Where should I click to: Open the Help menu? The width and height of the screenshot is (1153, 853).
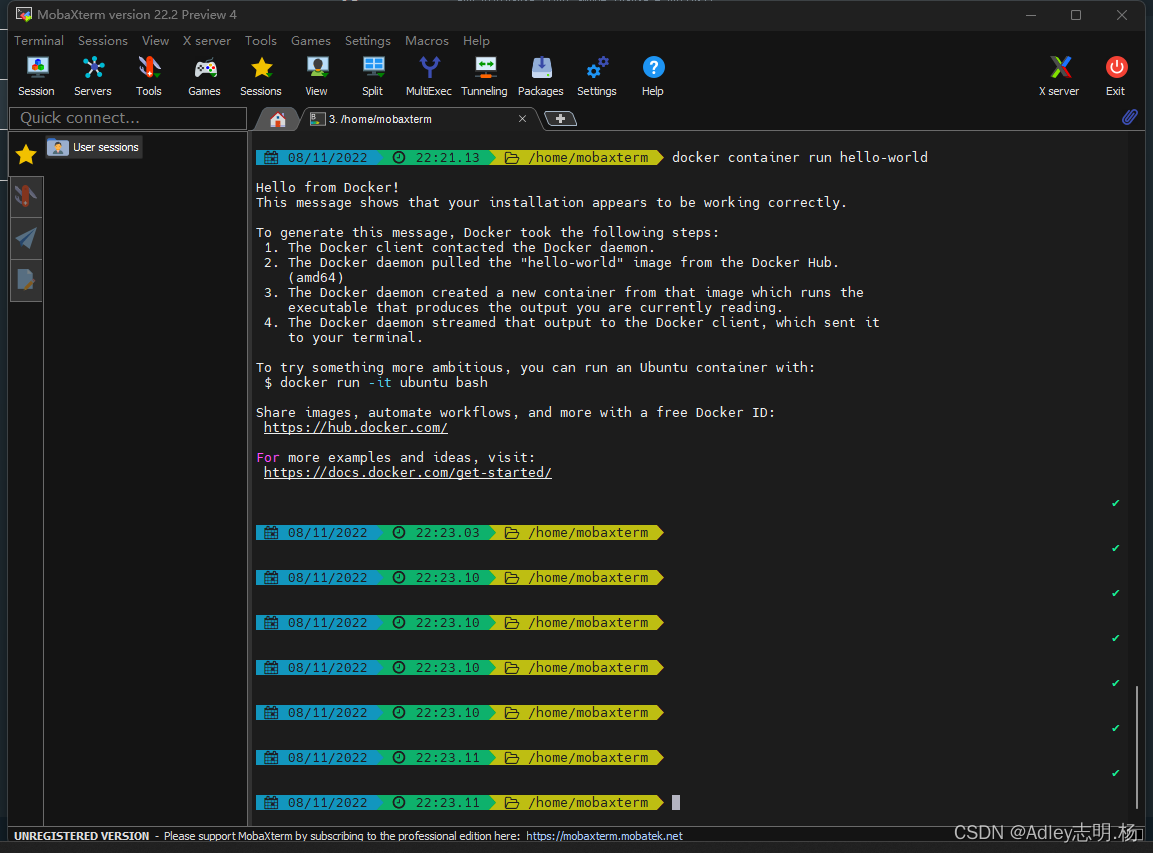(x=476, y=40)
